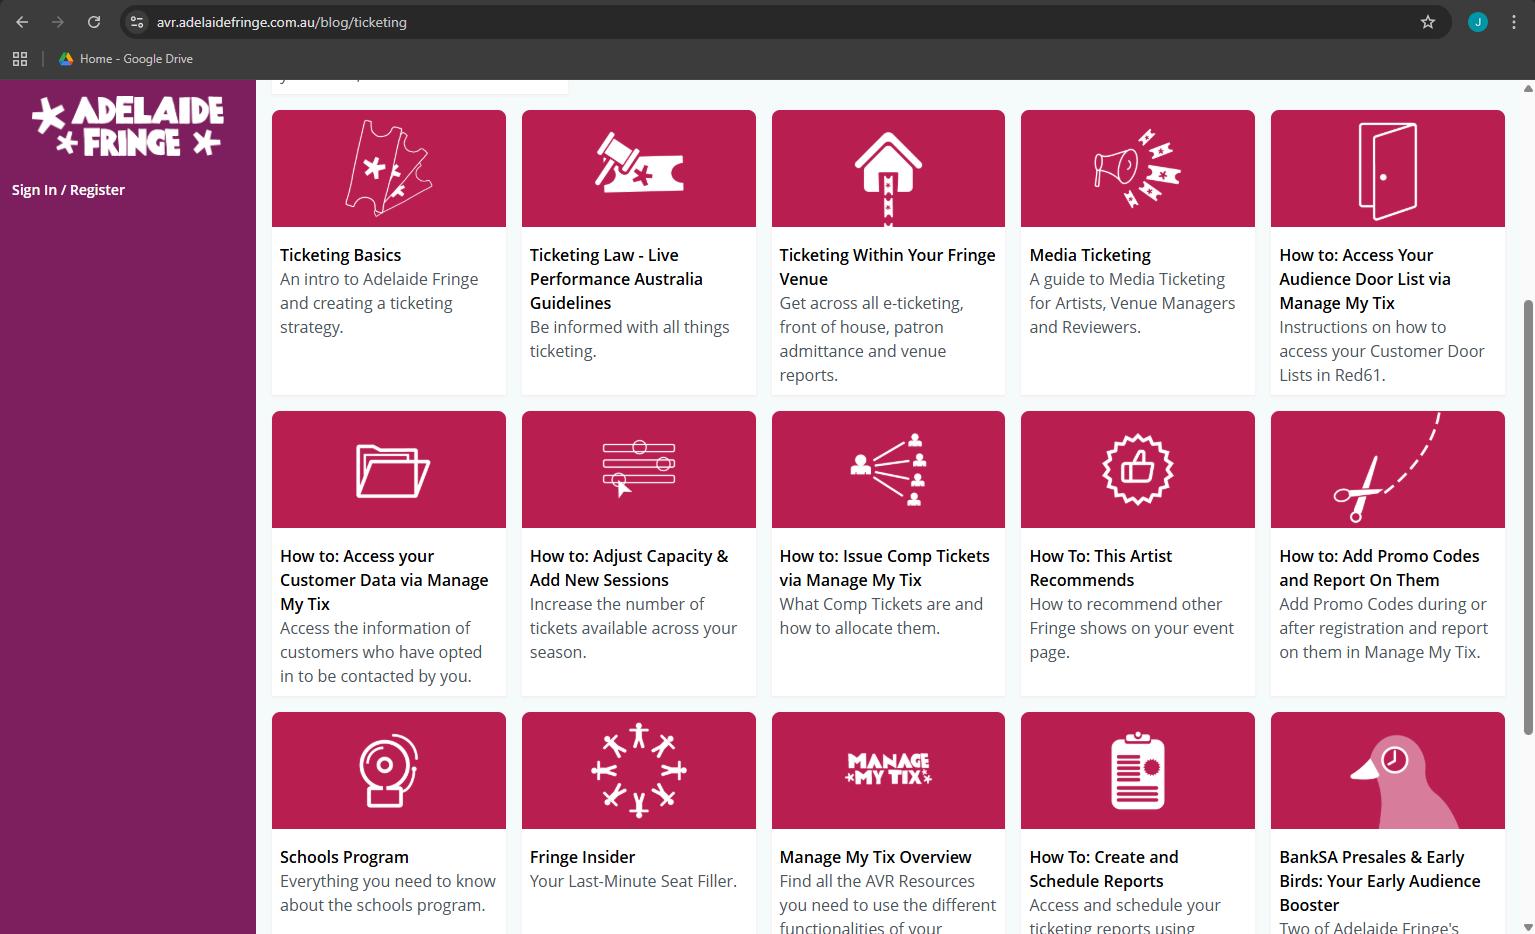
Task: Click text 'Be informed with all things ticketing.'
Action: tap(629, 339)
